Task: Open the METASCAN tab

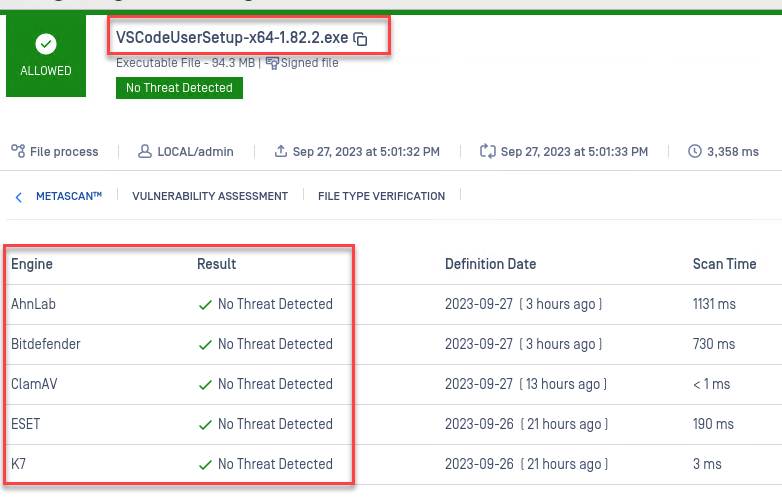Action: [69, 197]
